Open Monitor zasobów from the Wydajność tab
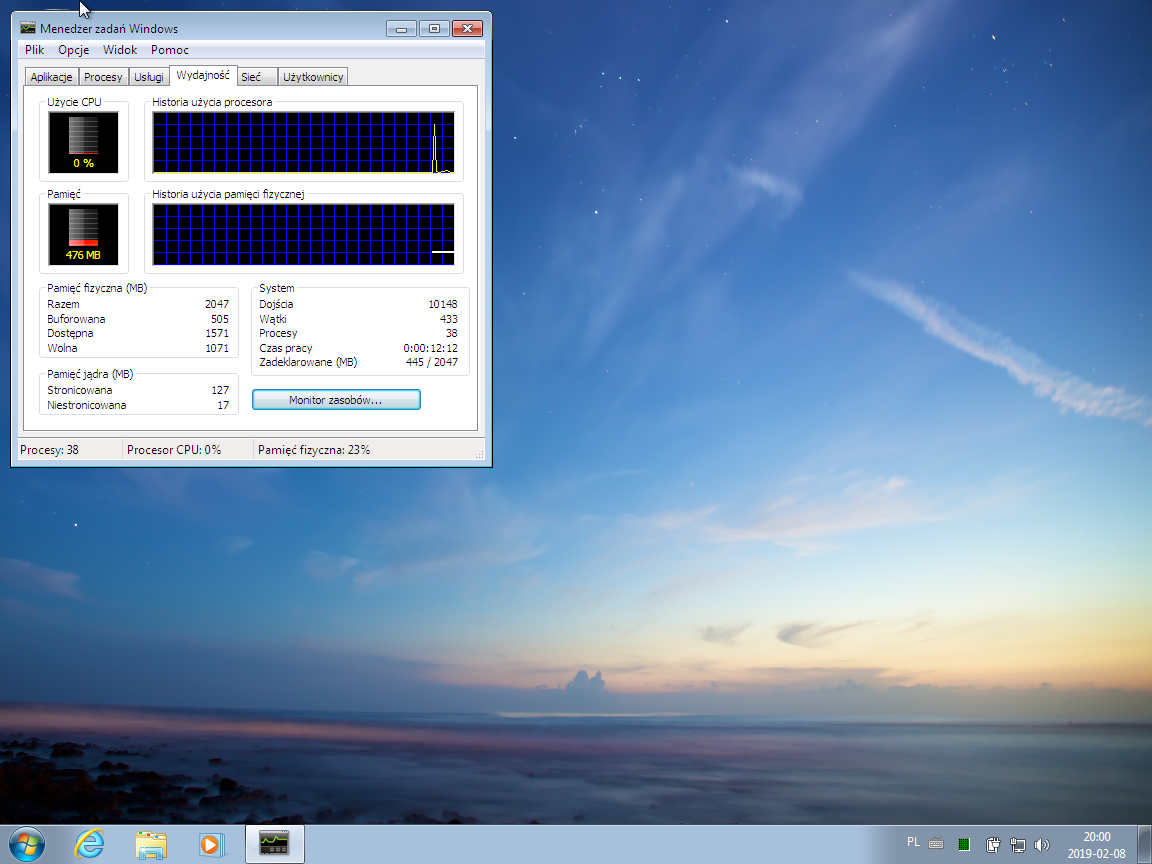This screenshot has height=864, width=1152. [335, 398]
